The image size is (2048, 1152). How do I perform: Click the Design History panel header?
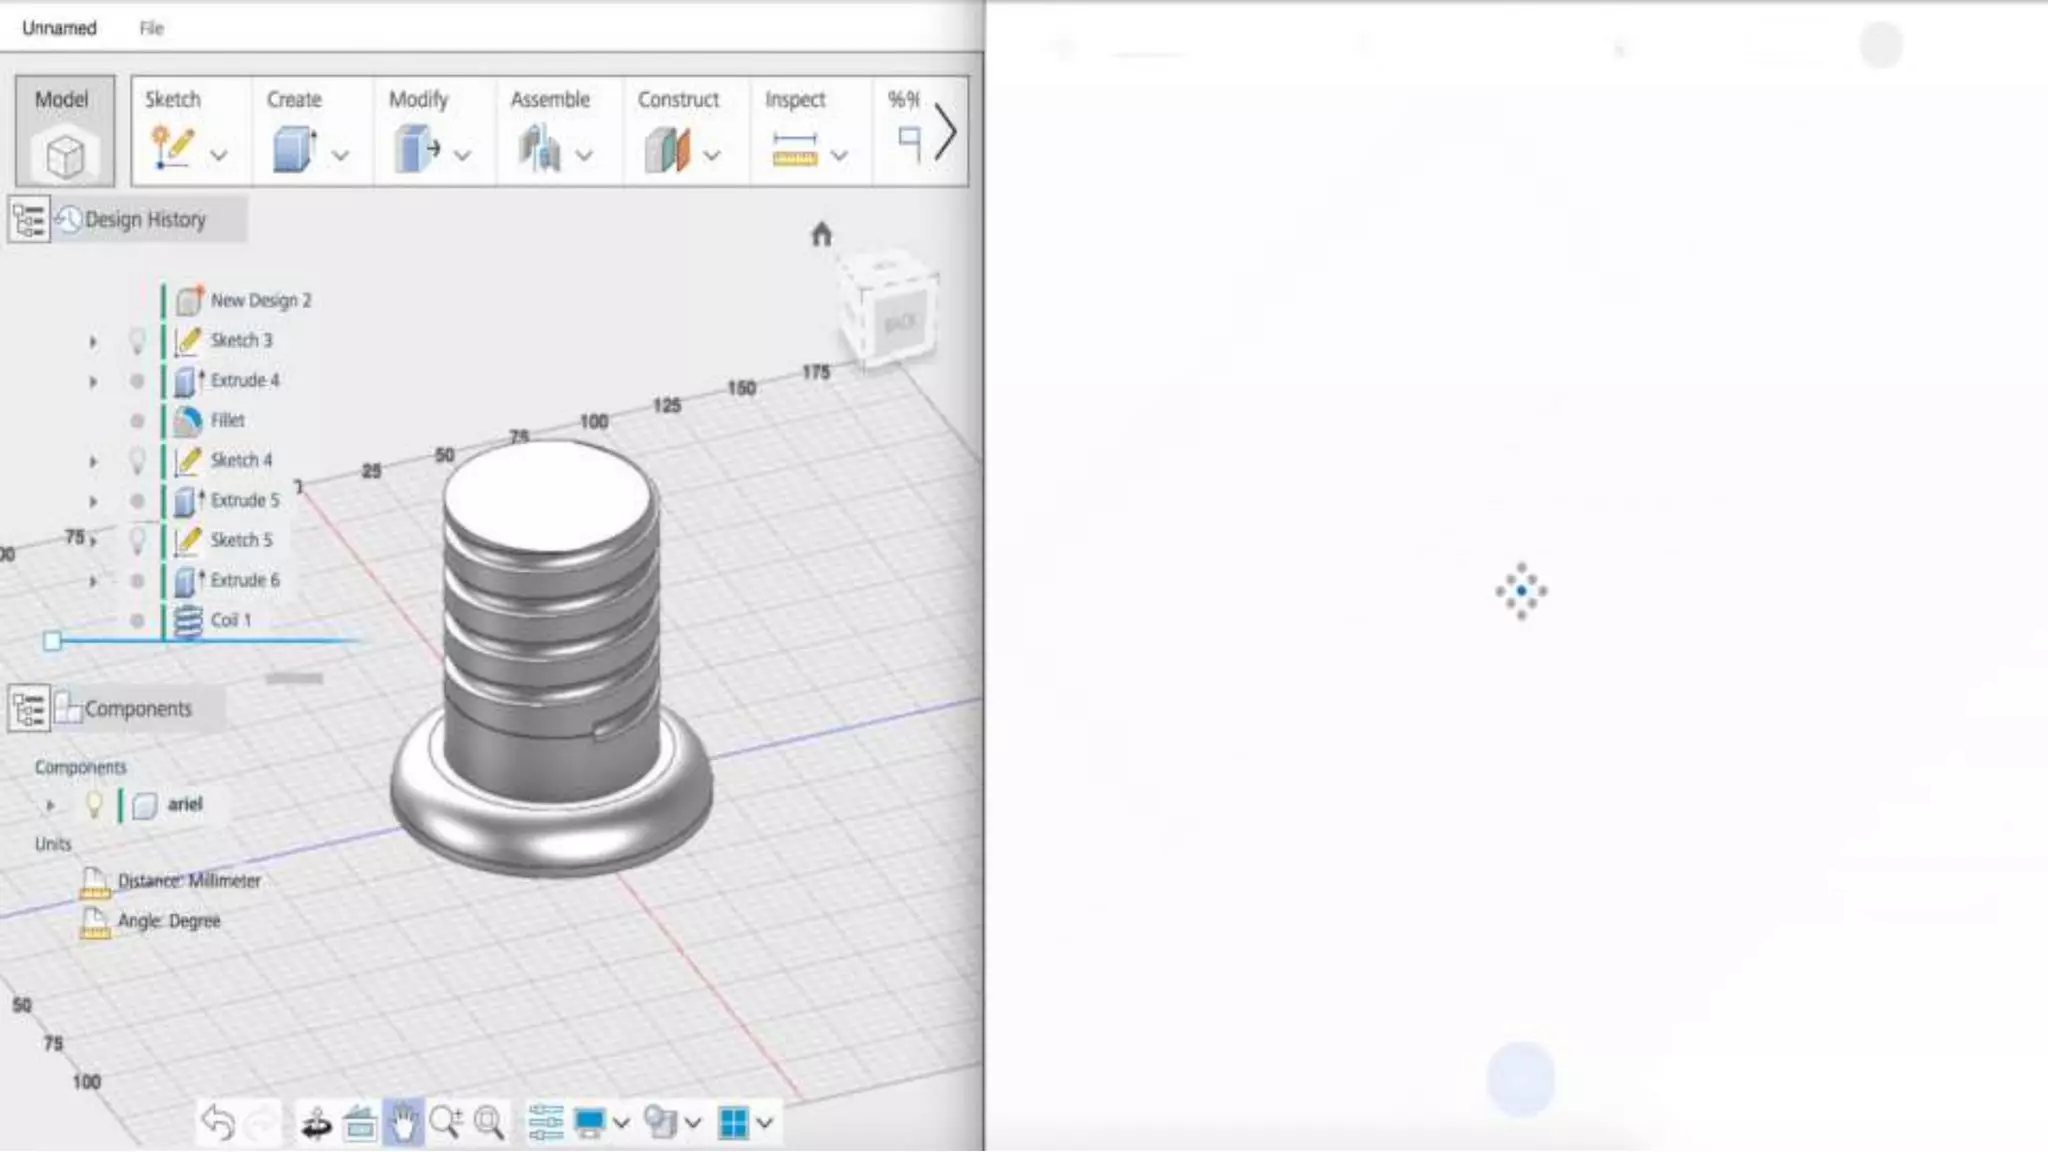(x=145, y=219)
